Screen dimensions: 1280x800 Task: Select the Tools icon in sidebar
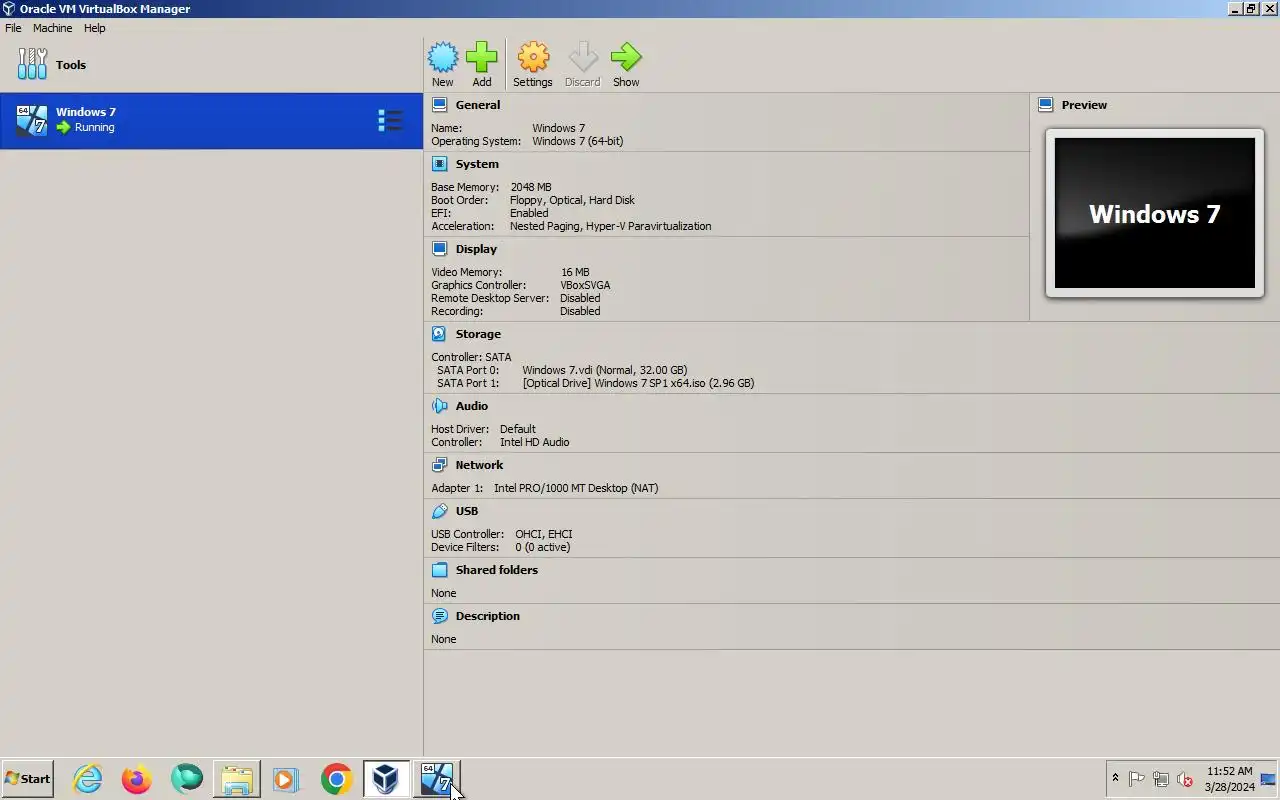pyautogui.click(x=32, y=64)
